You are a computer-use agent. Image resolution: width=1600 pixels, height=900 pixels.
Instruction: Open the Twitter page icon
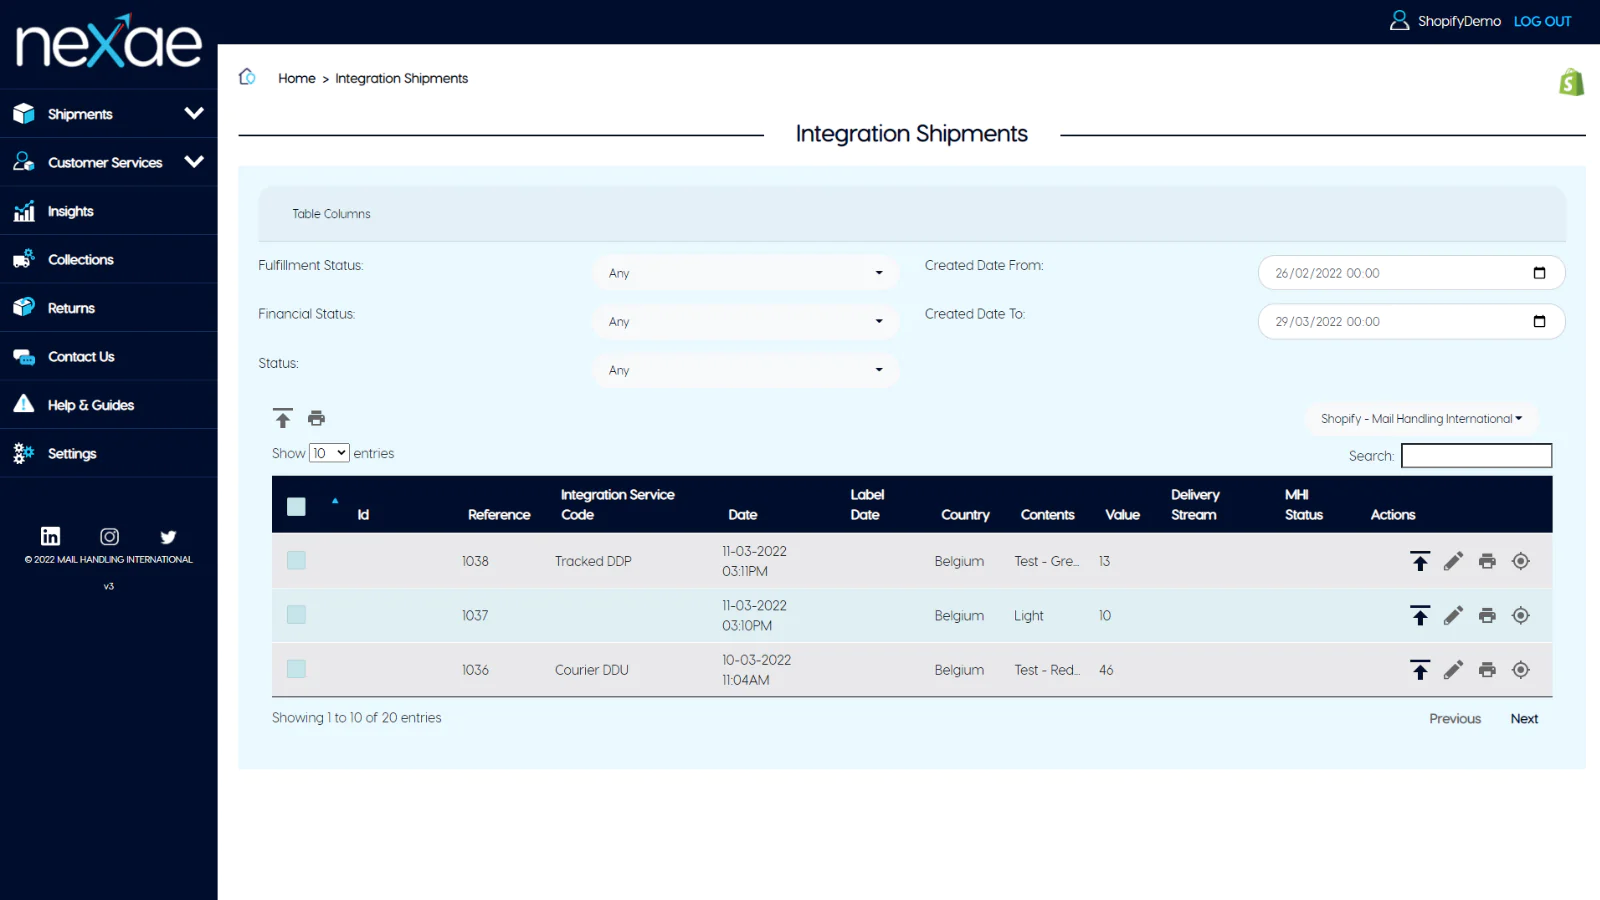point(168,537)
